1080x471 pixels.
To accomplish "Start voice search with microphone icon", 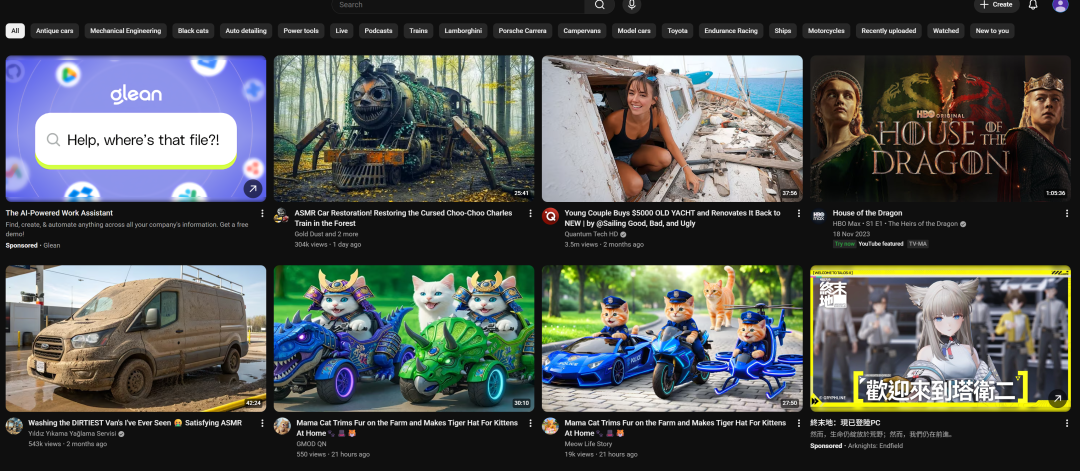I will tap(631, 5).
